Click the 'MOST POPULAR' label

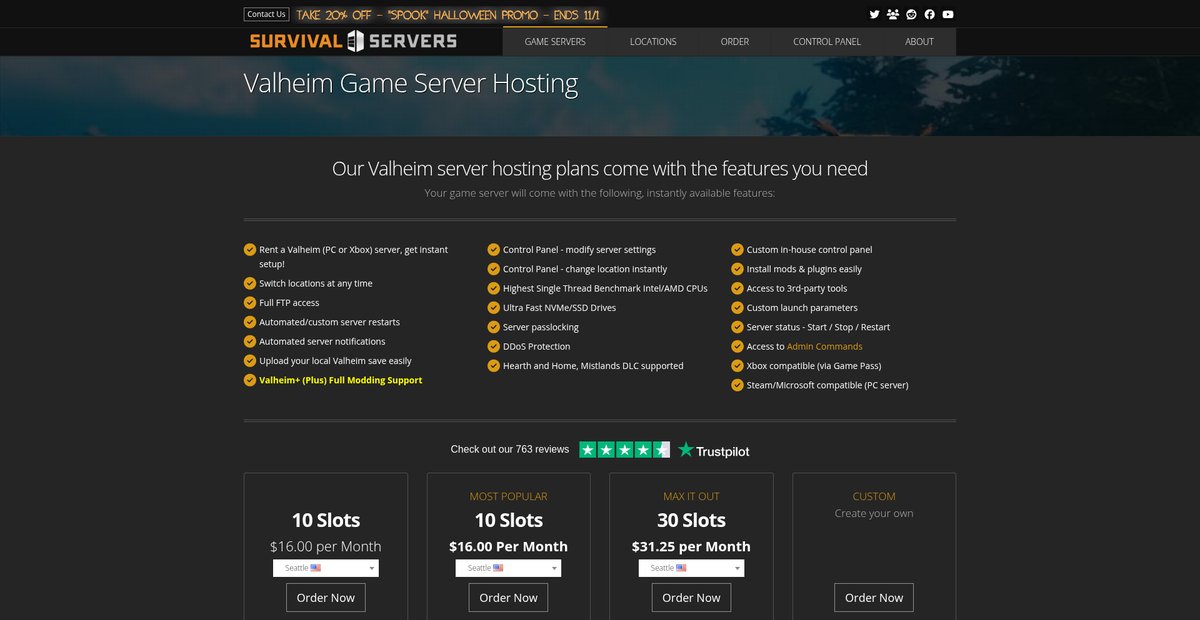508,496
